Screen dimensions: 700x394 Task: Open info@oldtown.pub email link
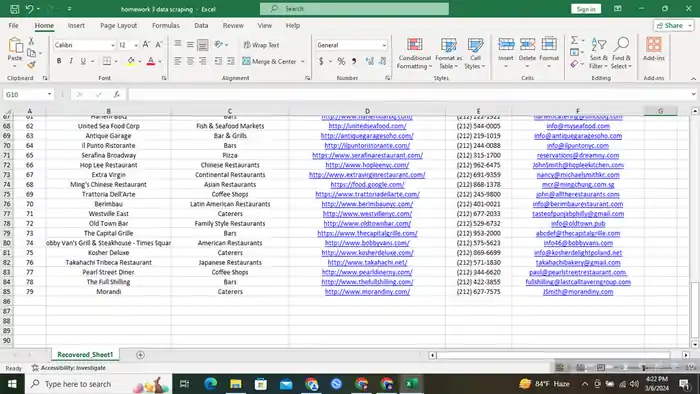(578, 223)
